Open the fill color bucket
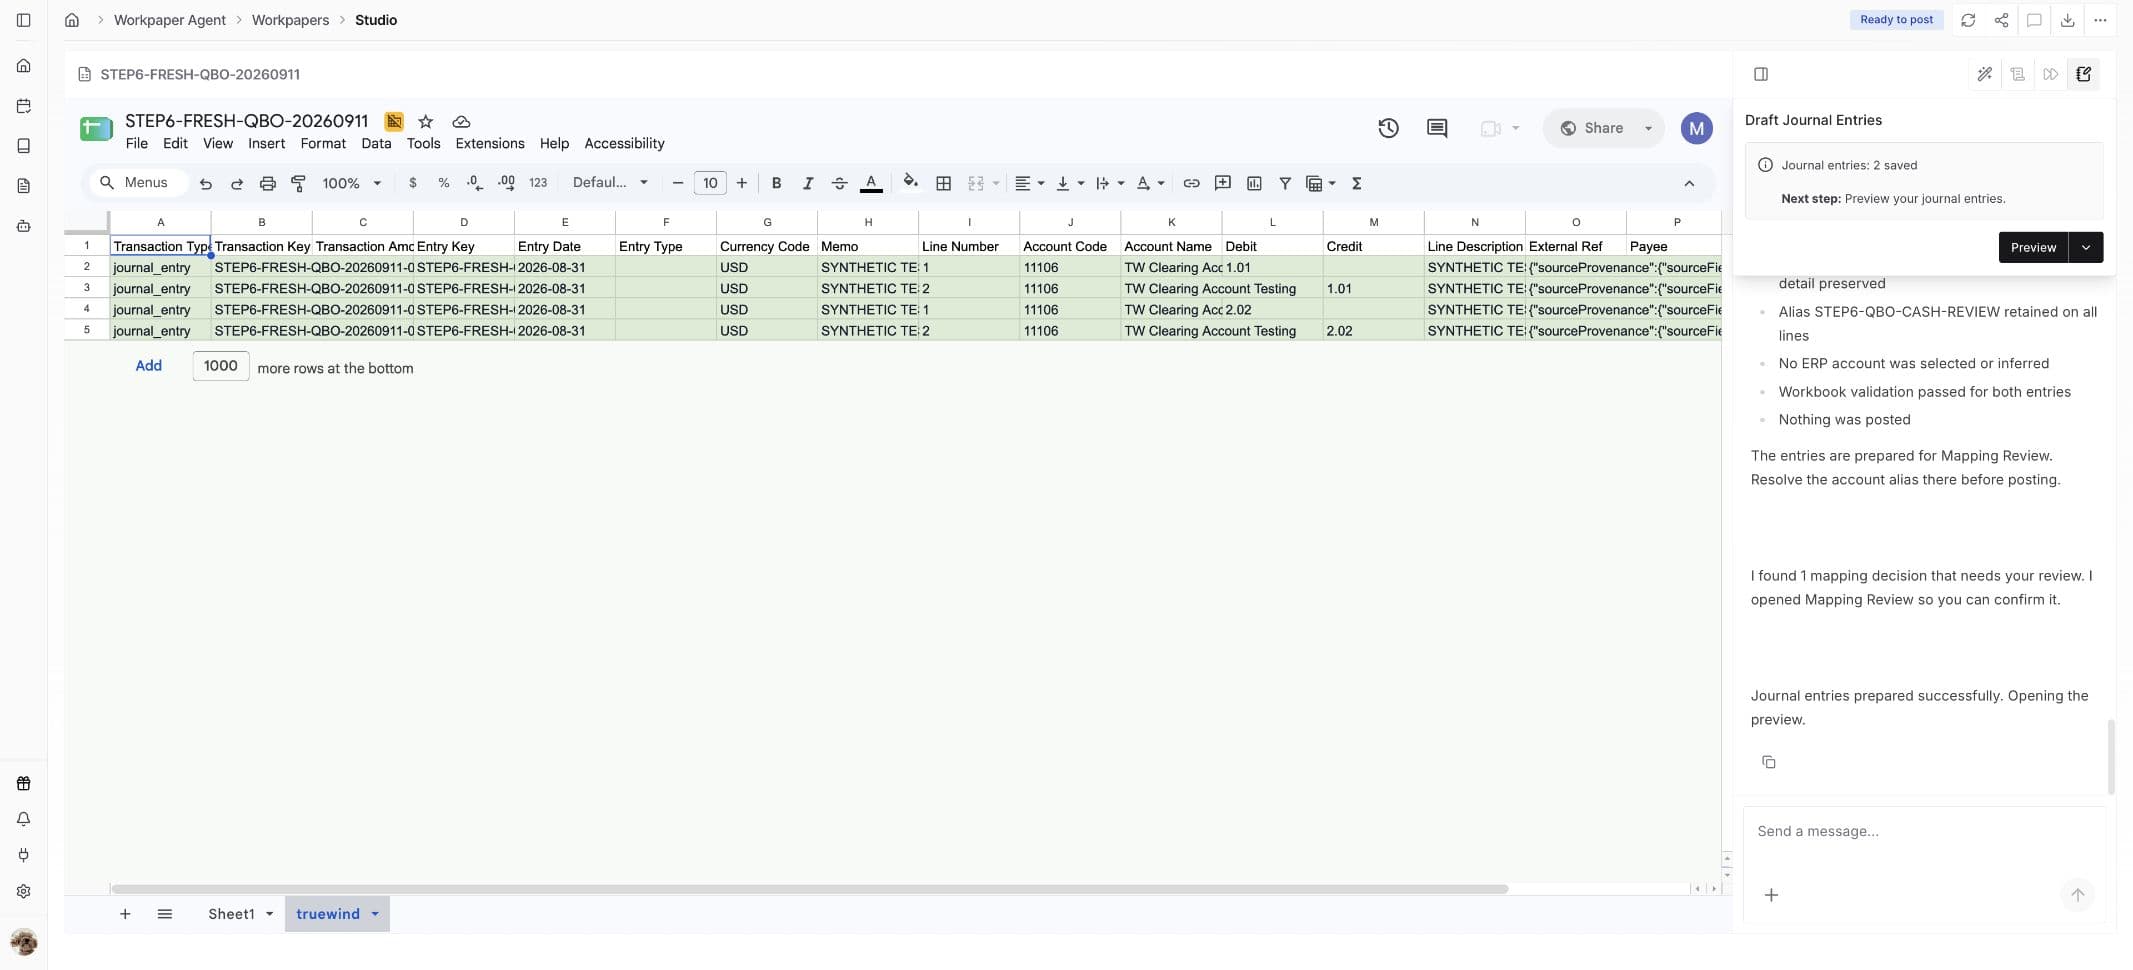Viewport: 2133px width, 970px height. pyautogui.click(x=910, y=182)
